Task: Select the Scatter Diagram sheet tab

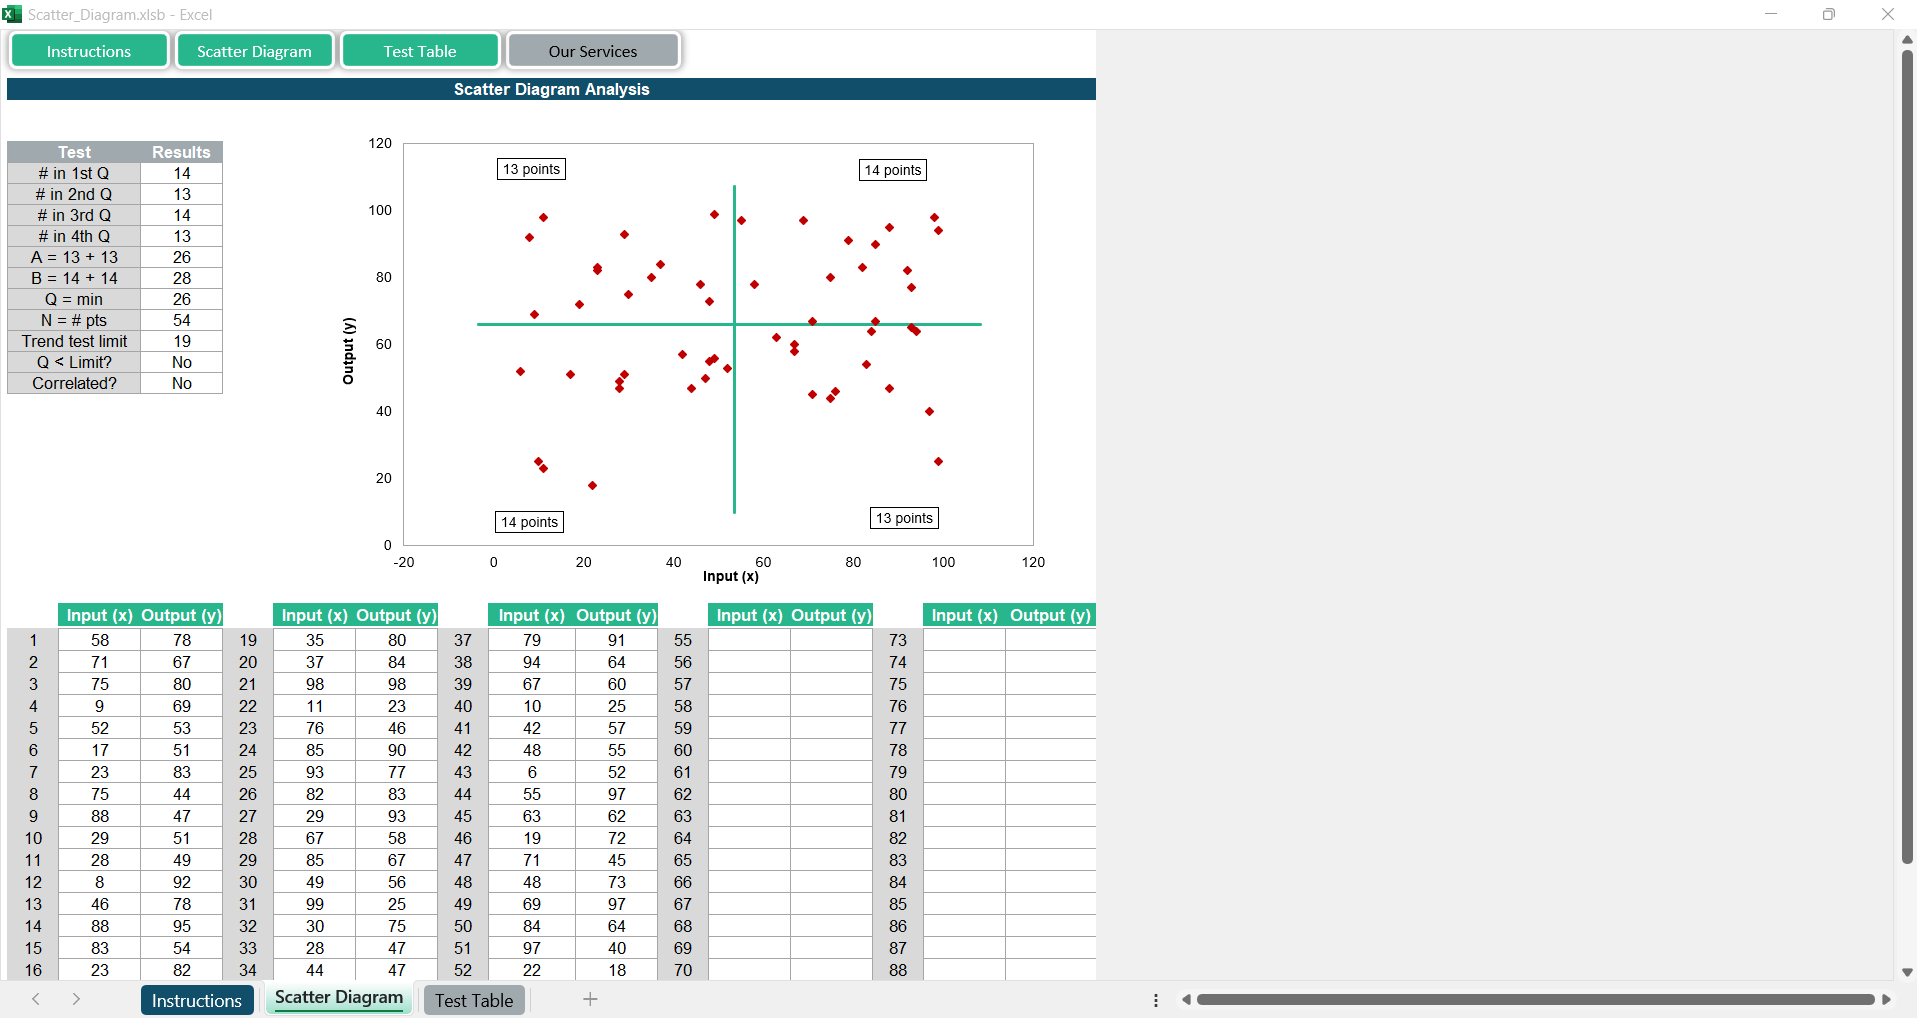Action: coord(339,998)
